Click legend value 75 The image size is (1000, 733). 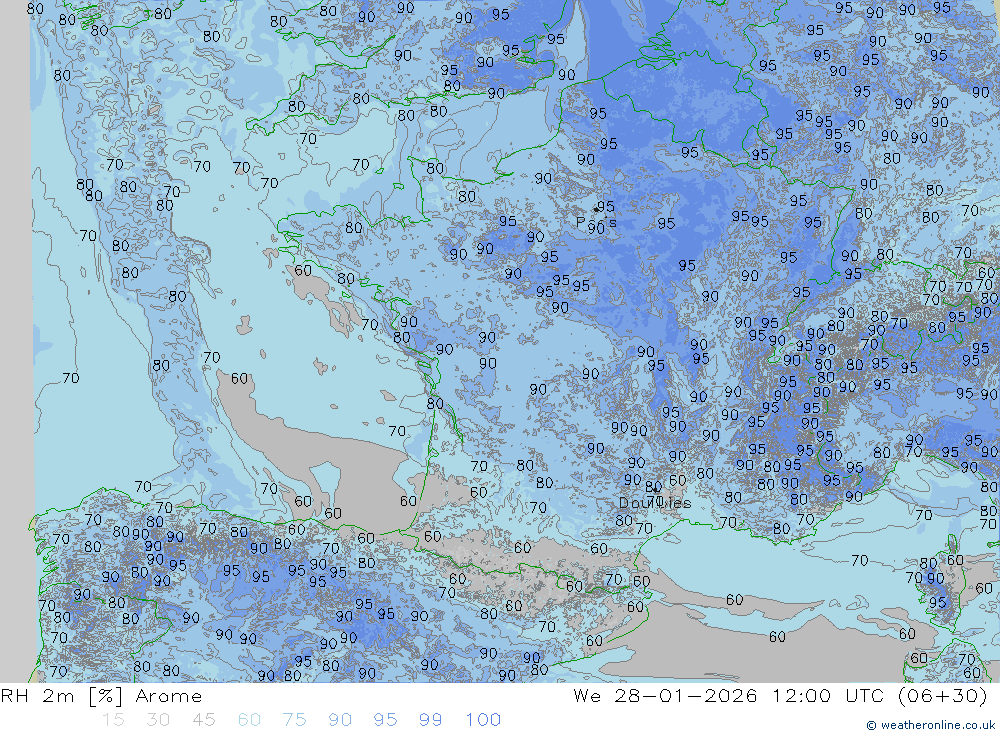[x=295, y=720]
